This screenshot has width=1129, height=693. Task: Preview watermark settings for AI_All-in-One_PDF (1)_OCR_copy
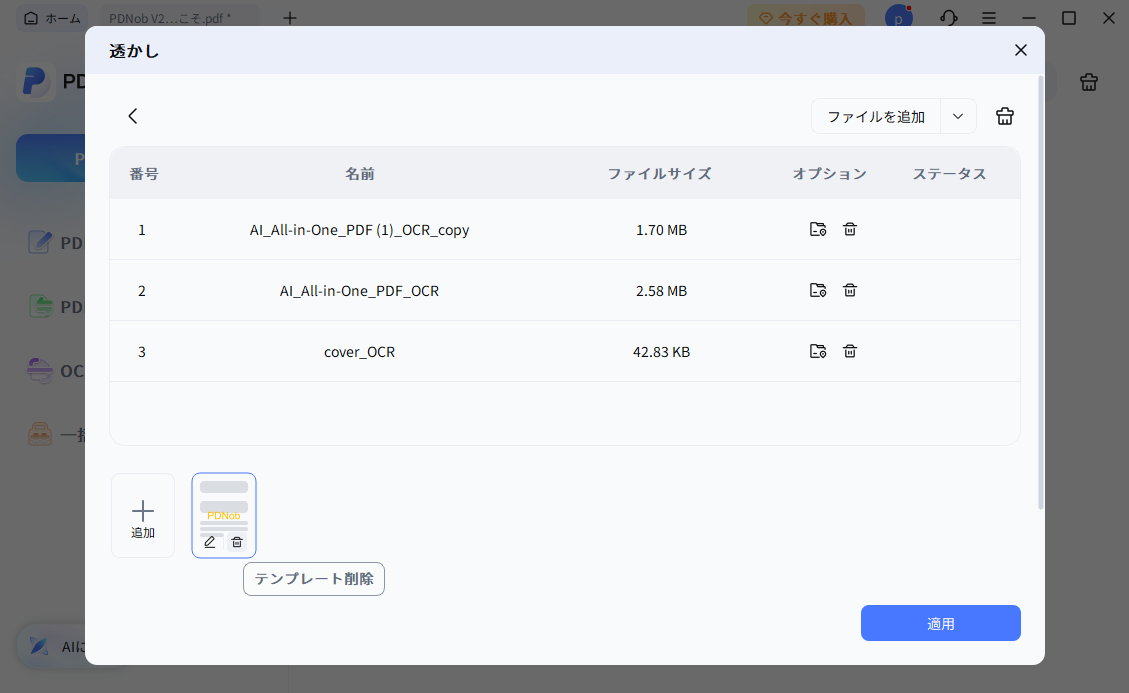tap(817, 229)
